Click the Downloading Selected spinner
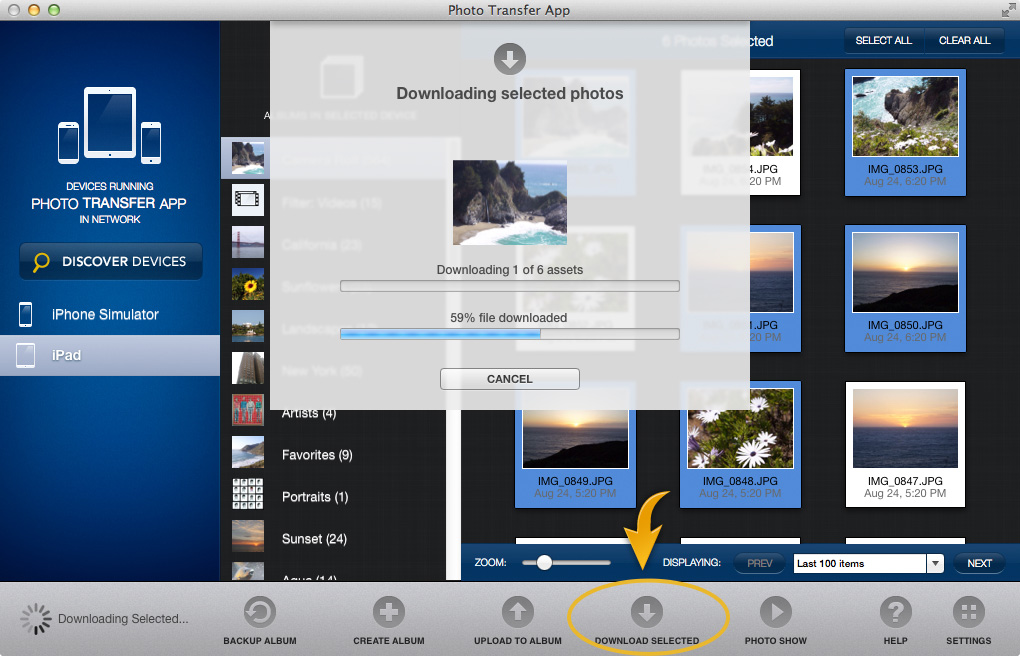Image resolution: width=1020 pixels, height=656 pixels. [x=35, y=619]
